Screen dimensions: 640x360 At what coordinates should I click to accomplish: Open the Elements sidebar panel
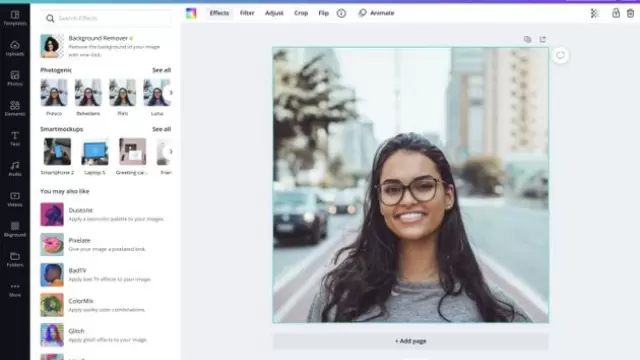15,109
